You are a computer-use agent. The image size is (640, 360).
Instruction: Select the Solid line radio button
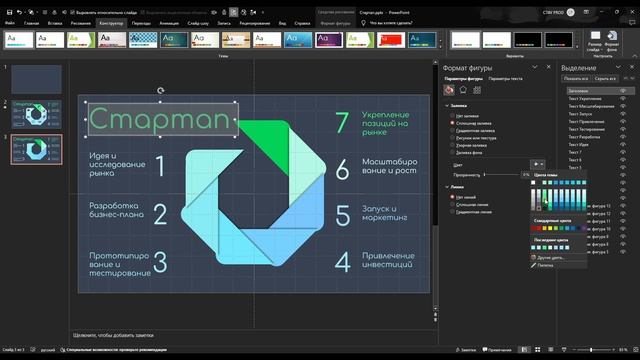[452, 204]
